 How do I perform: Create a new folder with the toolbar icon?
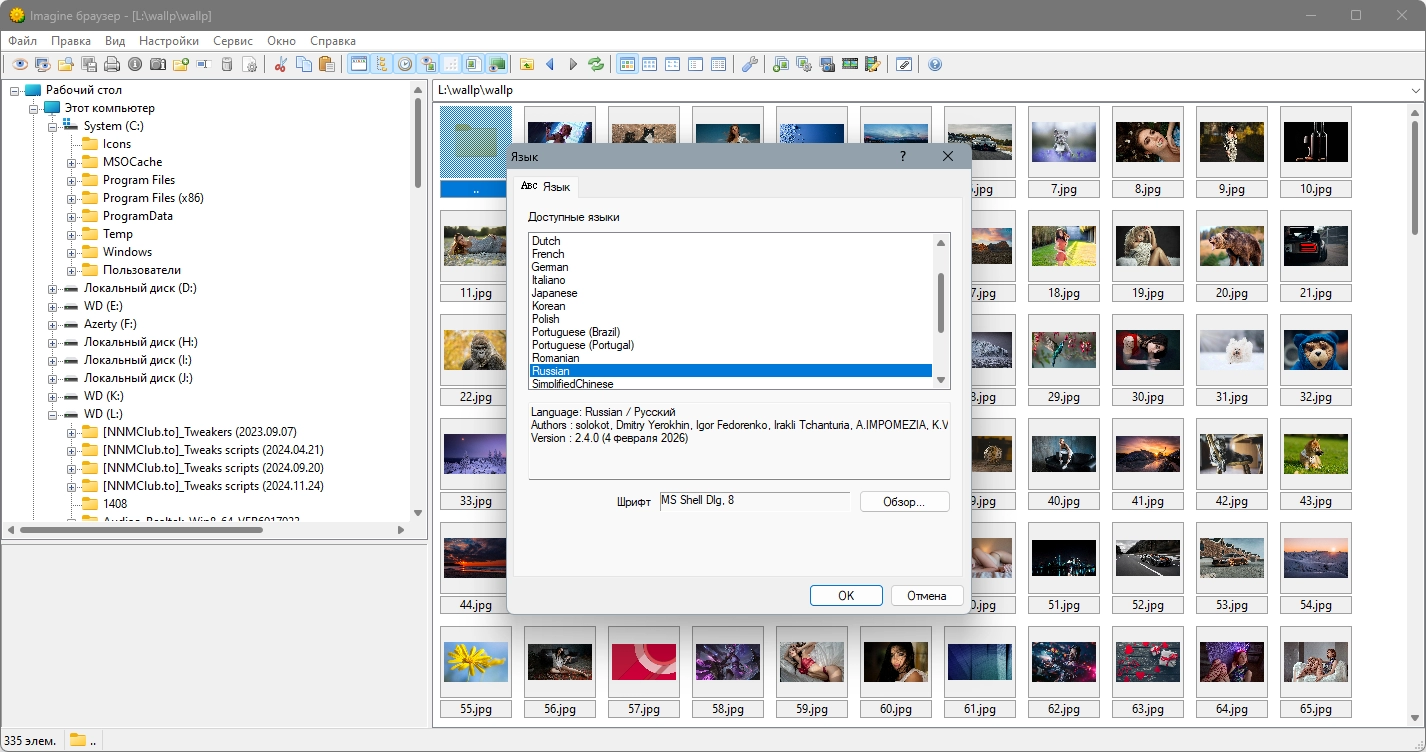click(180, 64)
